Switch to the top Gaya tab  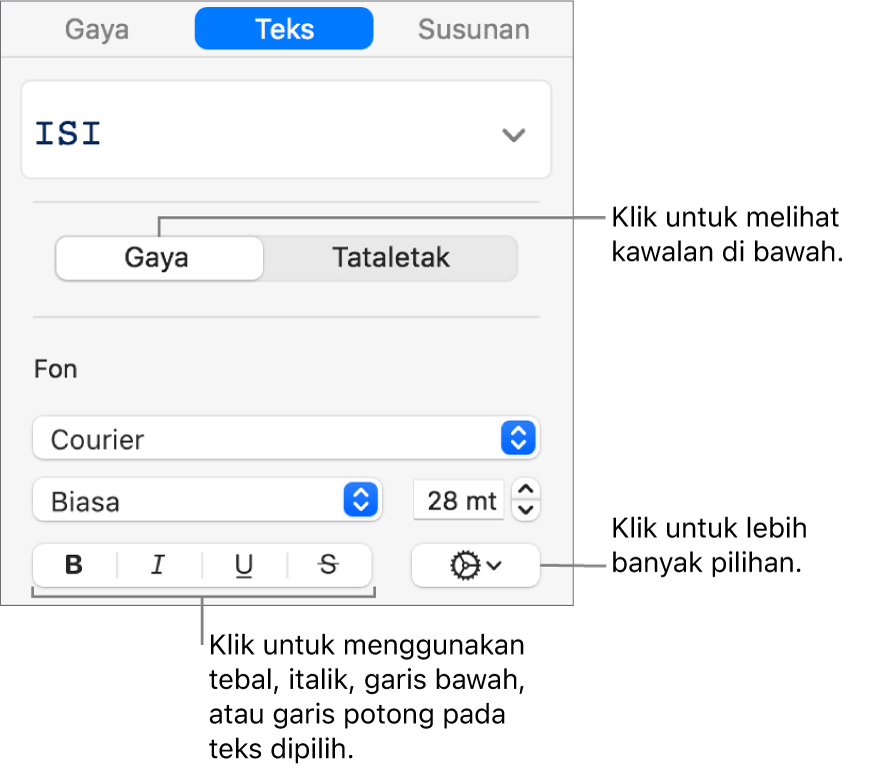(x=97, y=29)
